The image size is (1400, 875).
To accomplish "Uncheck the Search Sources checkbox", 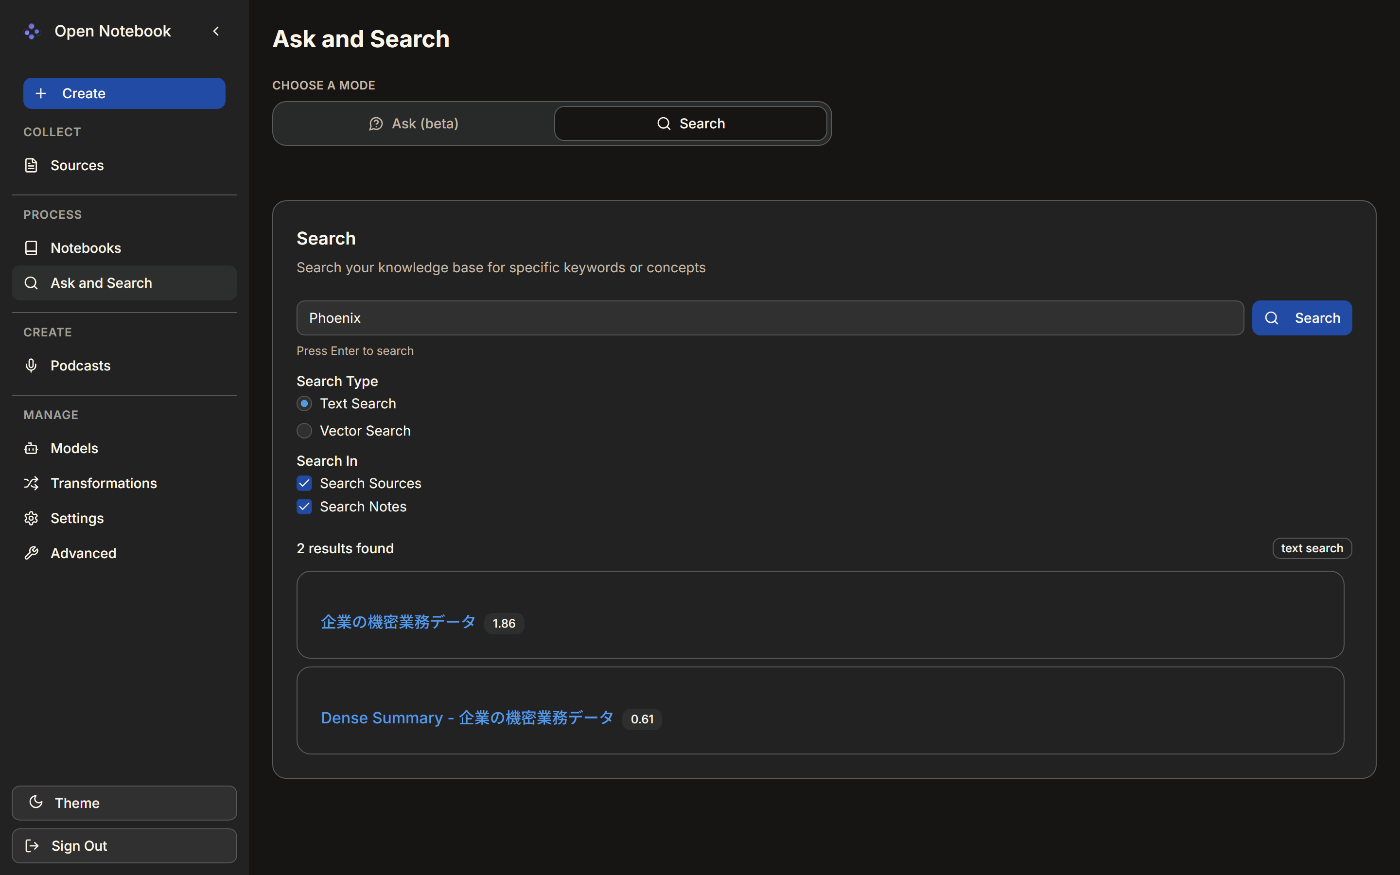I will (x=305, y=484).
